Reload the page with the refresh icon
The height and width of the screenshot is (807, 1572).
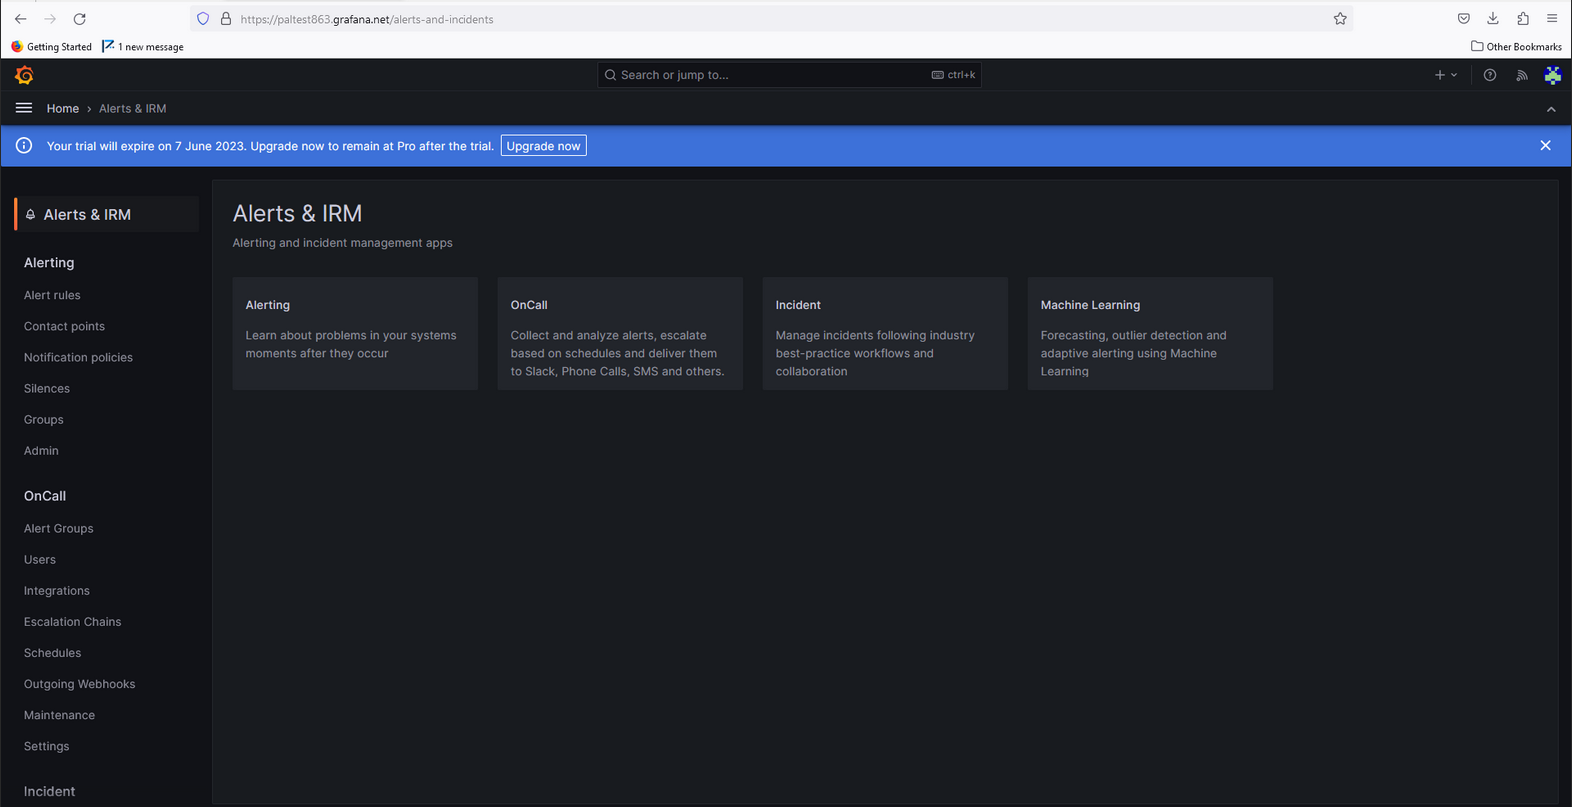80,19
